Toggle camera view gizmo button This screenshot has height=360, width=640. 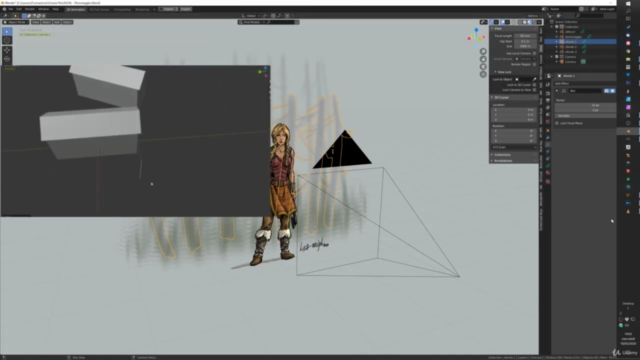pos(483,67)
